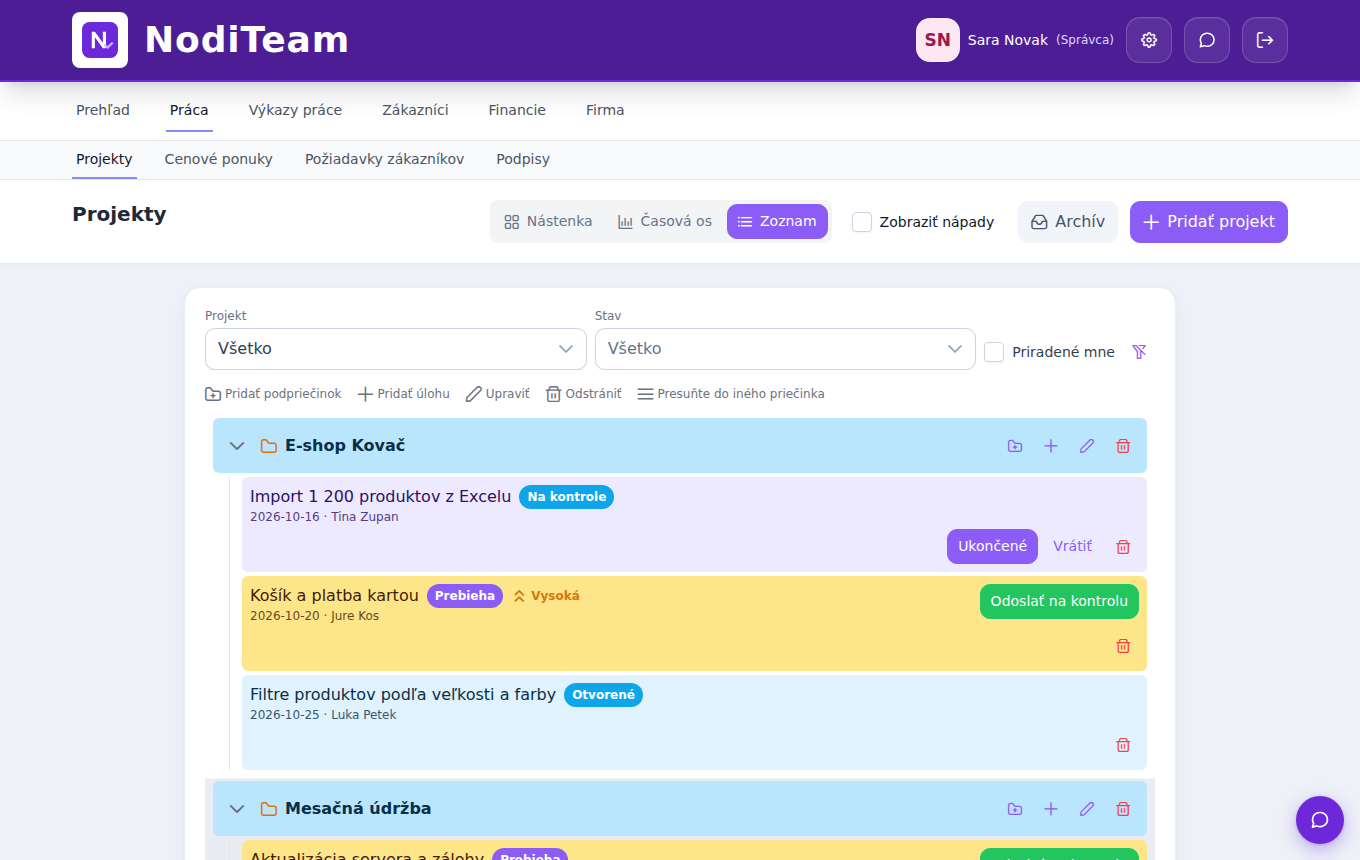Open the settings gear in header

point(1149,40)
